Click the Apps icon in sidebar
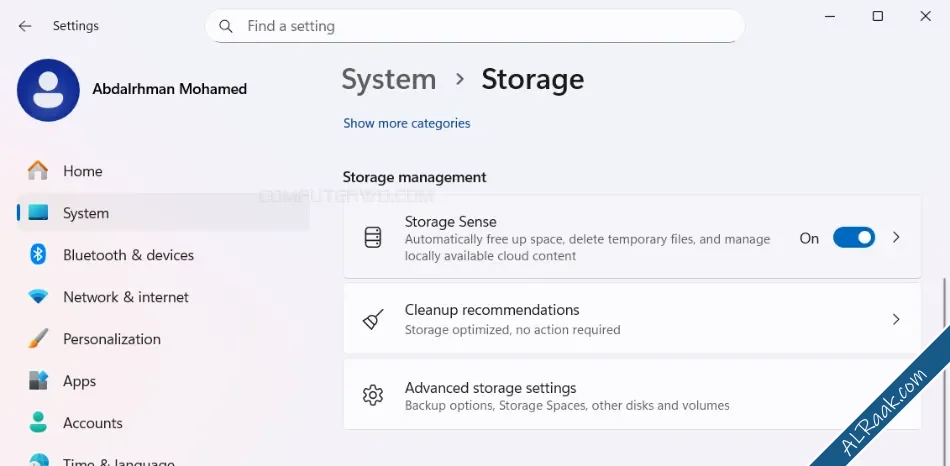Screen dimensions: 950x466 [x=38, y=381]
